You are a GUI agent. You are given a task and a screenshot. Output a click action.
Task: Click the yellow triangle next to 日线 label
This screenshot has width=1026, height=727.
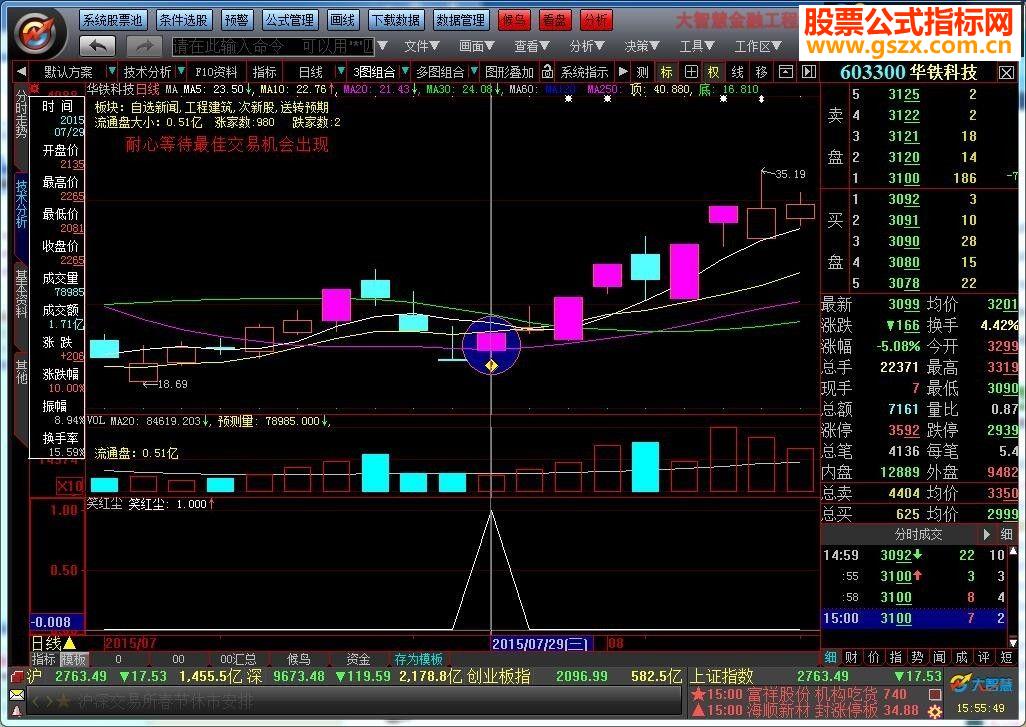(x=70, y=643)
